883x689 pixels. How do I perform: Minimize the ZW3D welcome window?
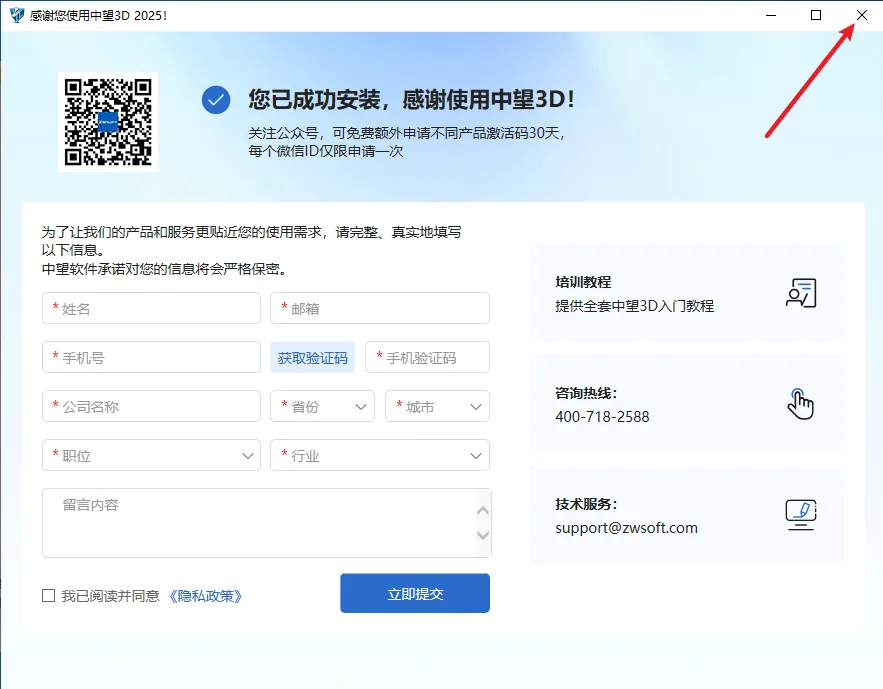[x=771, y=15]
